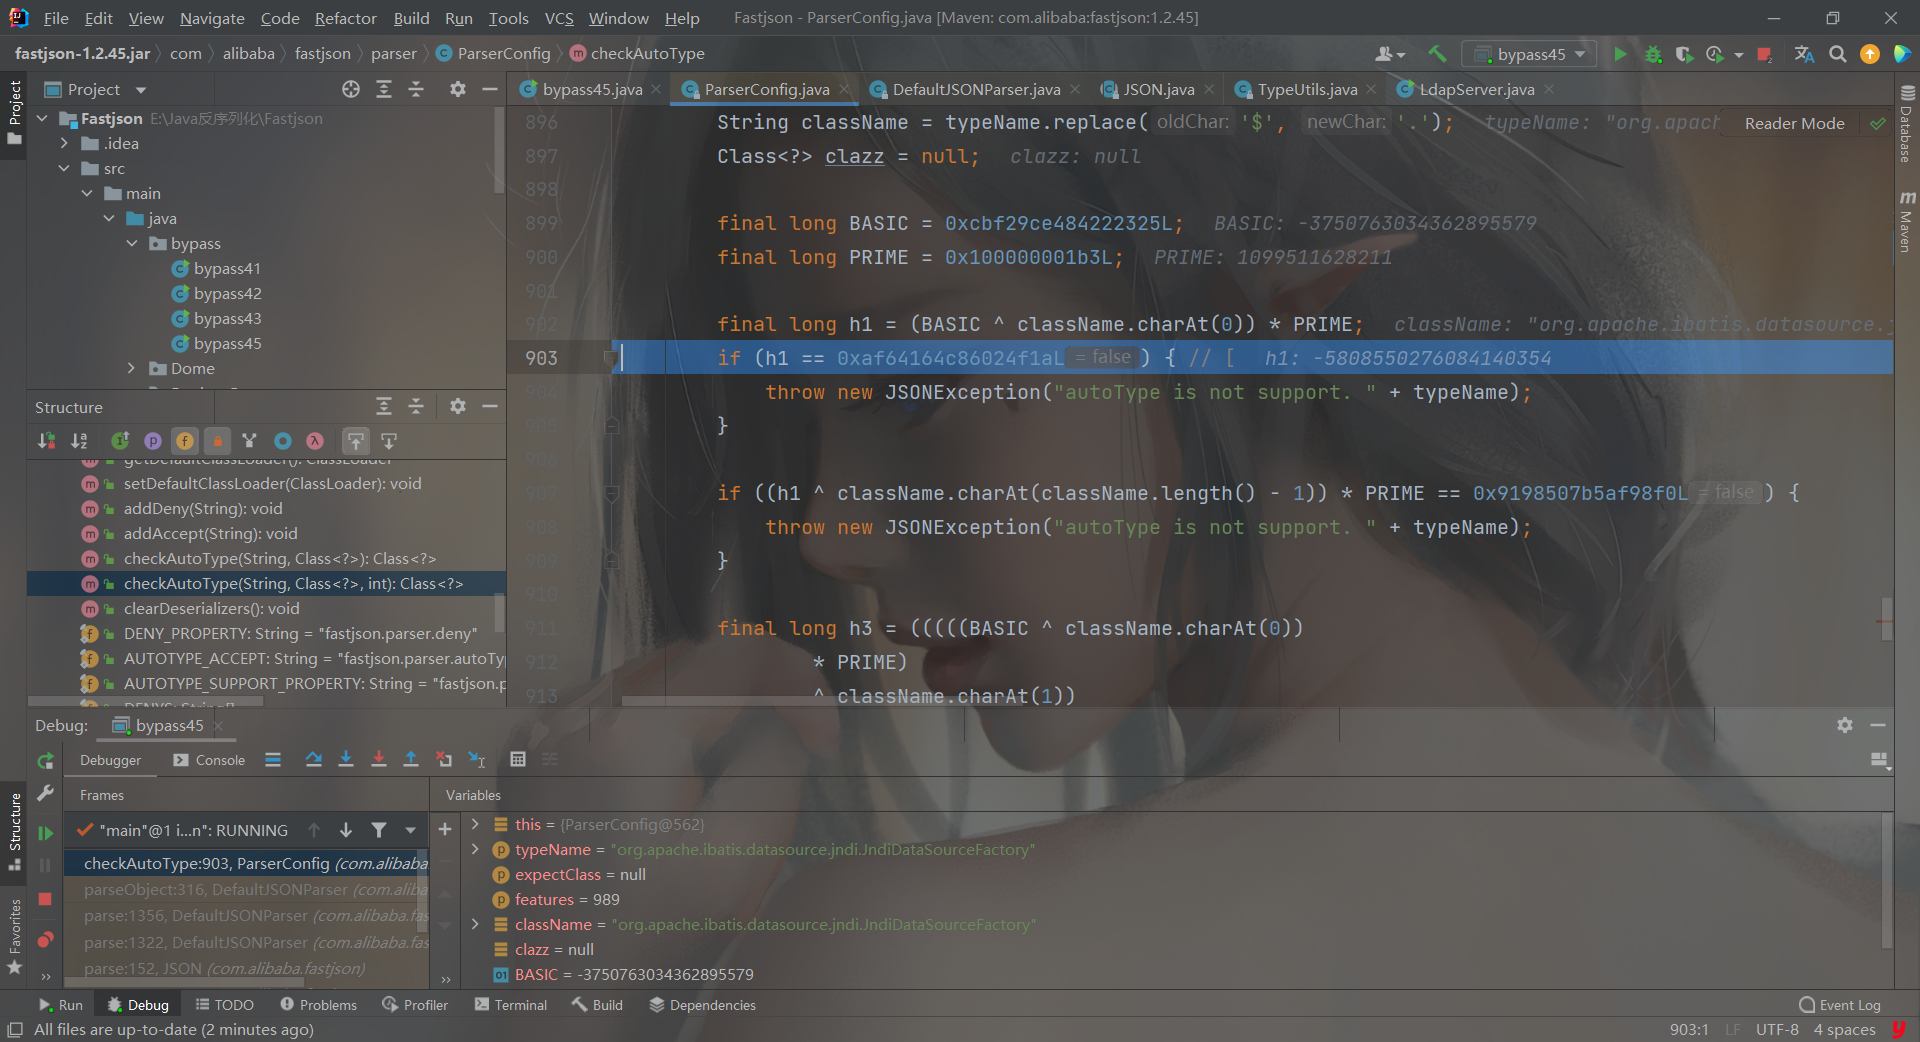
Task: Expand typeName variable in Variables
Action: (476, 849)
